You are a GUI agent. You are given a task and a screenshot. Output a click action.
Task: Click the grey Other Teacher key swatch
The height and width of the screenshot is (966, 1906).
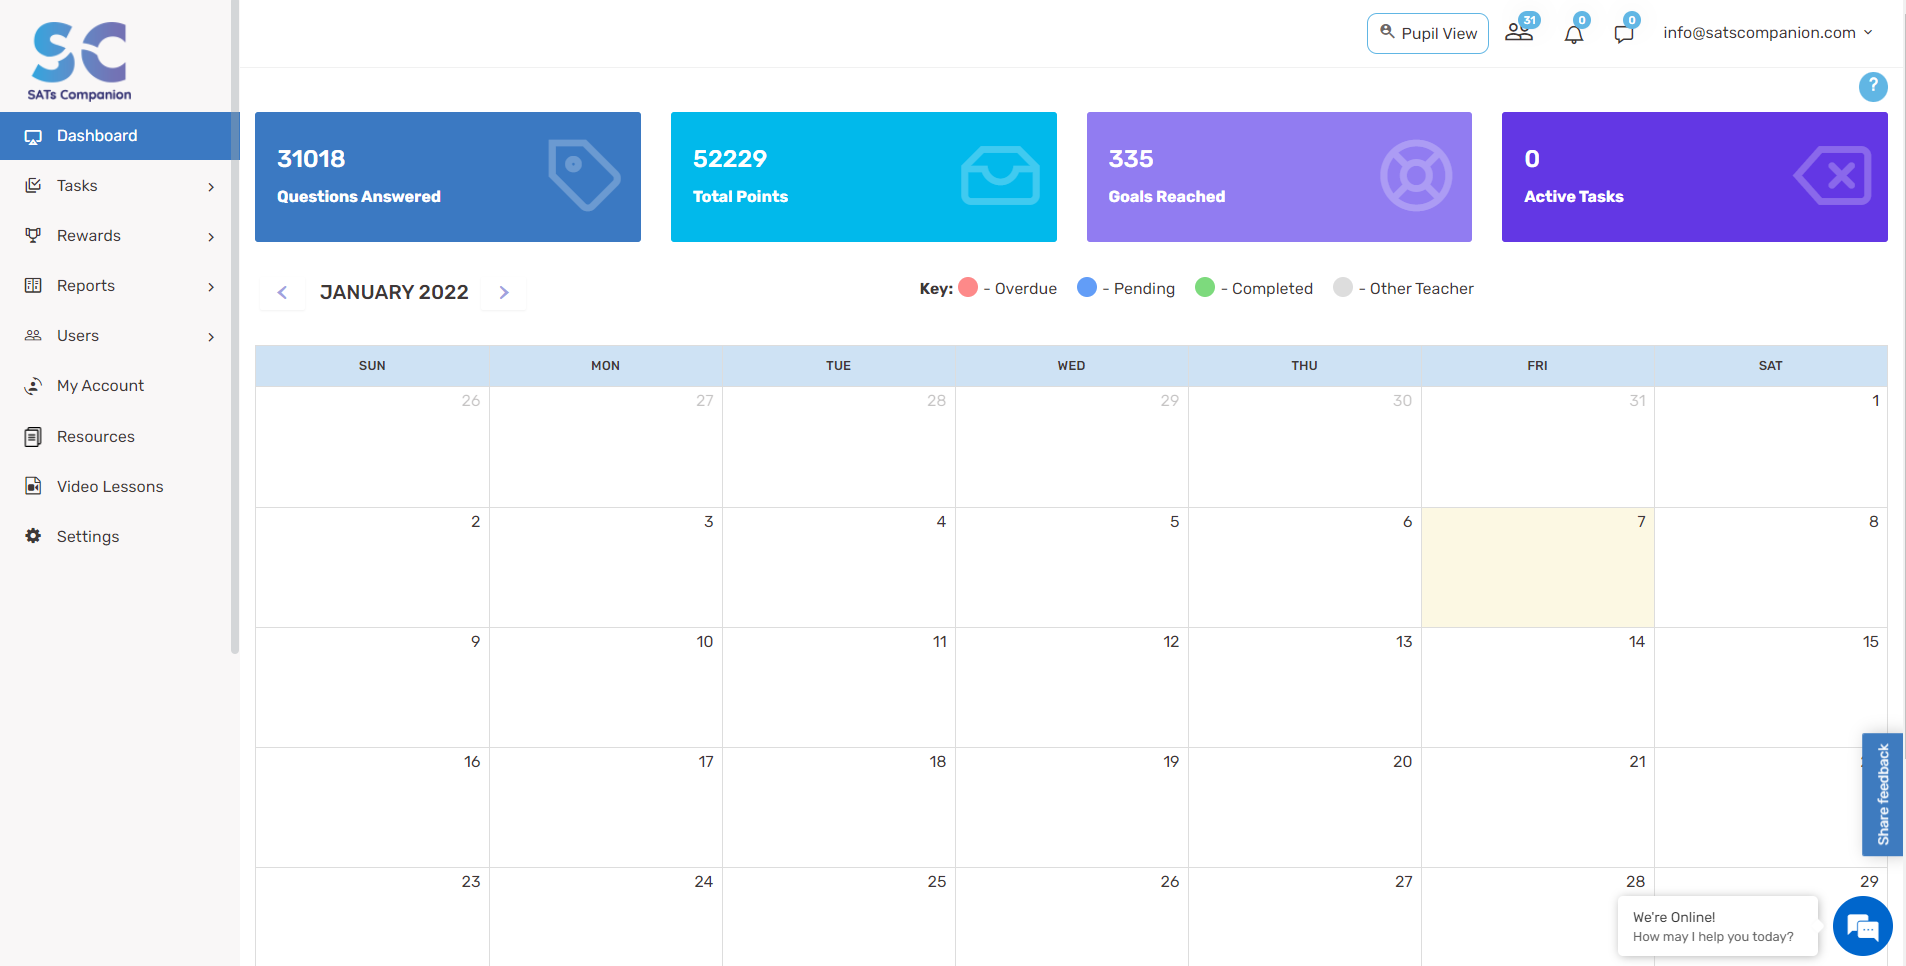point(1343,287)
